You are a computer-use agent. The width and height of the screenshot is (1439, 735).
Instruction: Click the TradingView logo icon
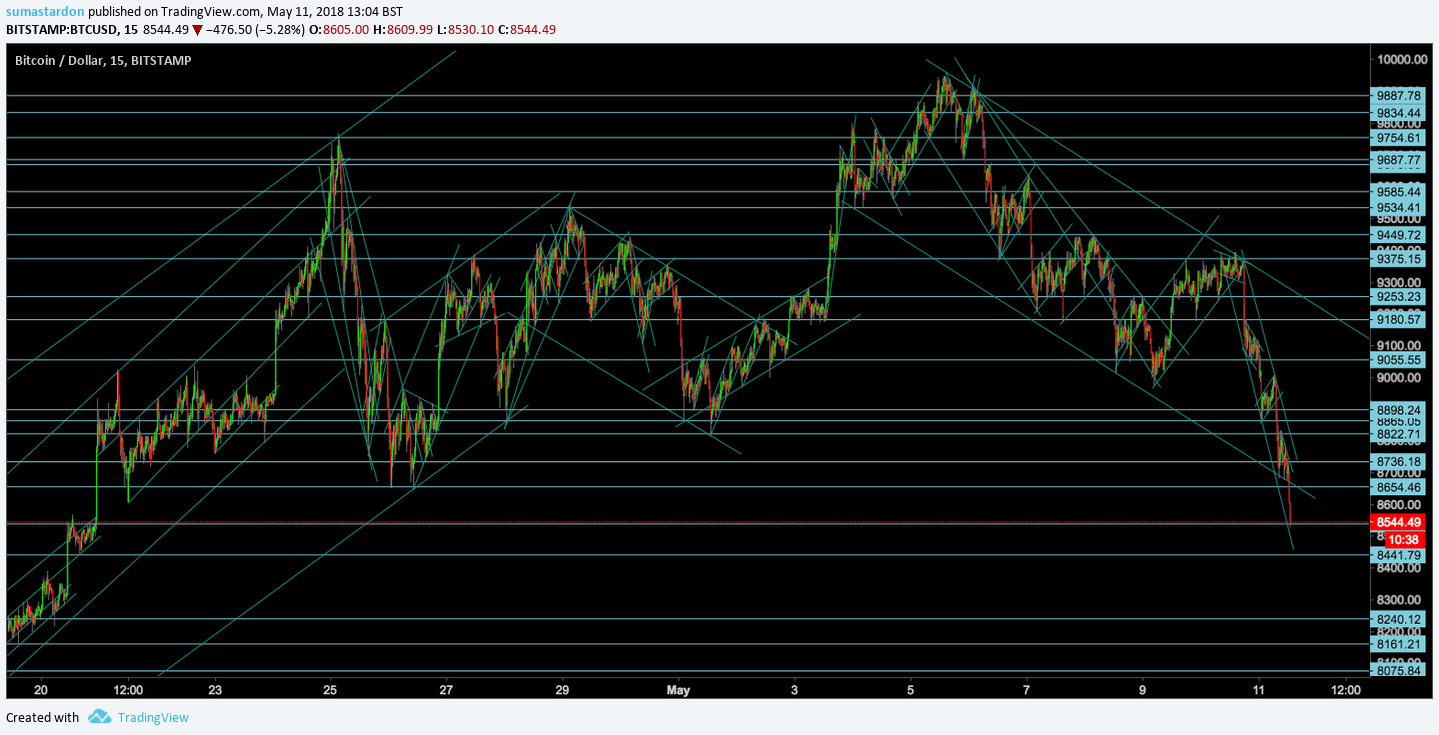(x=99, y=717)
